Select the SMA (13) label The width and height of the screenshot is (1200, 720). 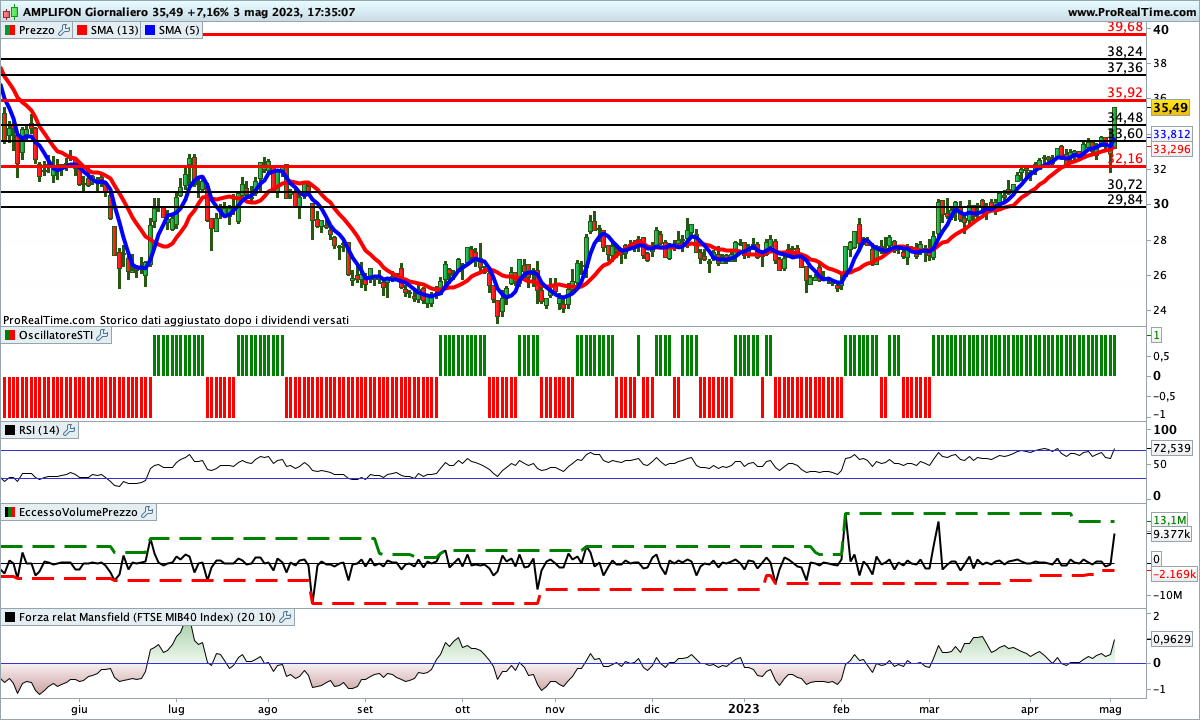pos(116,30)
